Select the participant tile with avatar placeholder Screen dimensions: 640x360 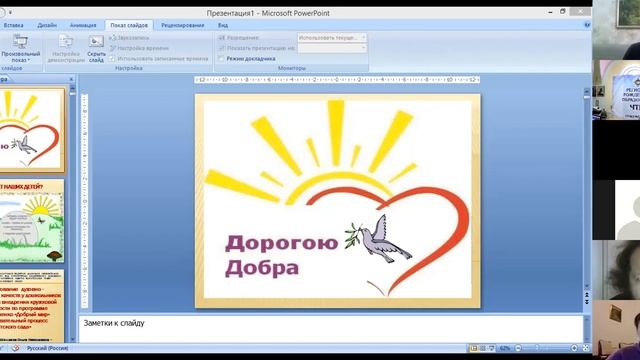pyautogui.click(x=616, y=210)
